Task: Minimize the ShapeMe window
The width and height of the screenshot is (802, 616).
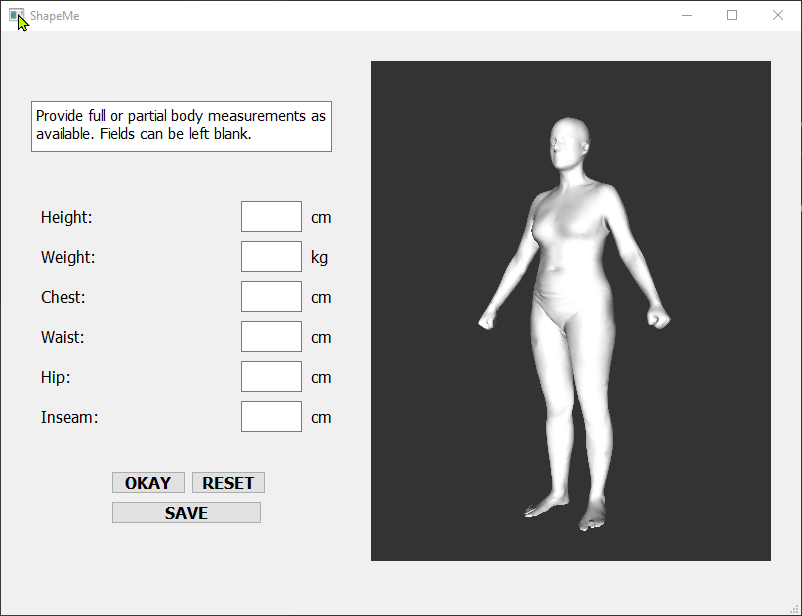Action: pyautogui.click(x=687, y=15)
